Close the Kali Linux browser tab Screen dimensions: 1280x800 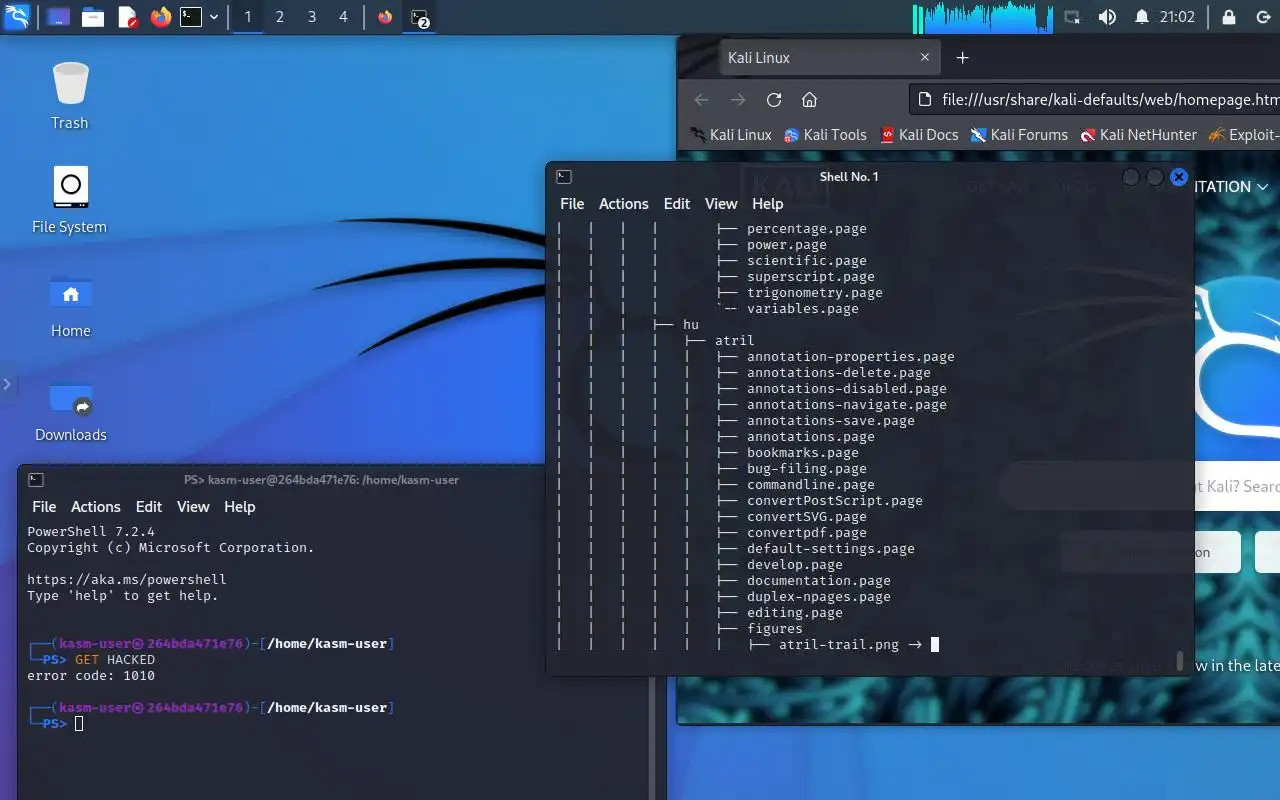pyautogui.click(x=925, y=58)
